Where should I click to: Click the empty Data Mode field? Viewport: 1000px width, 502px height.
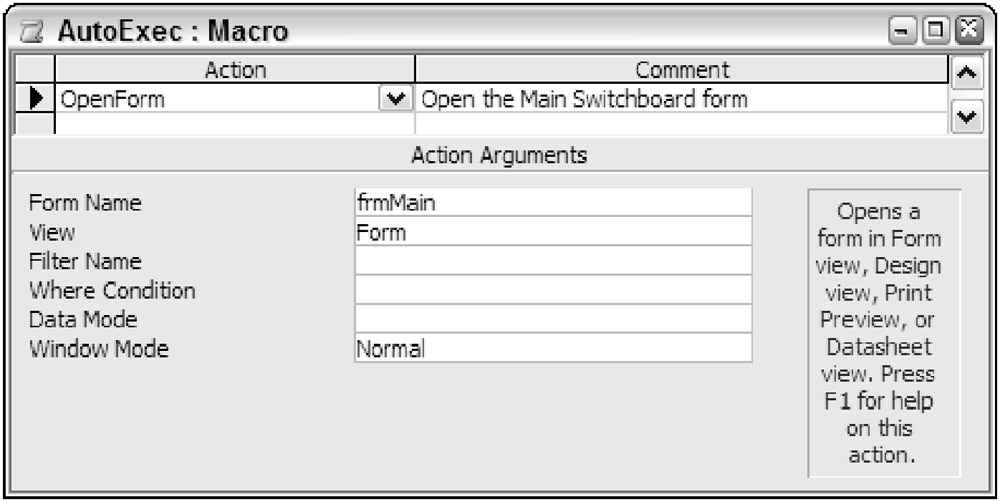coord(552,319)
